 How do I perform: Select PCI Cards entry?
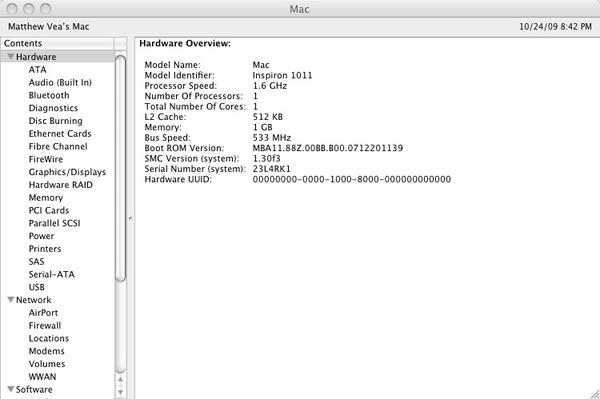click(49, 210)
